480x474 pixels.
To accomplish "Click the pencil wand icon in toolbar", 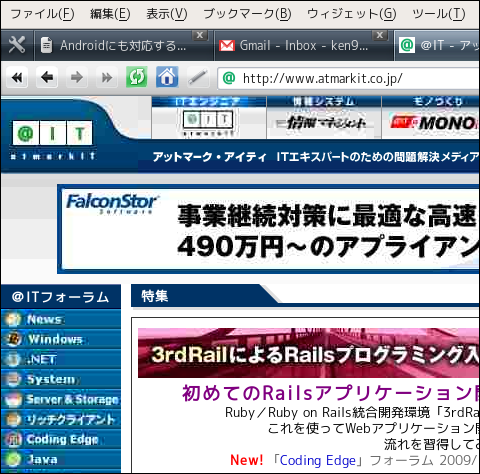I will [197, 78].
